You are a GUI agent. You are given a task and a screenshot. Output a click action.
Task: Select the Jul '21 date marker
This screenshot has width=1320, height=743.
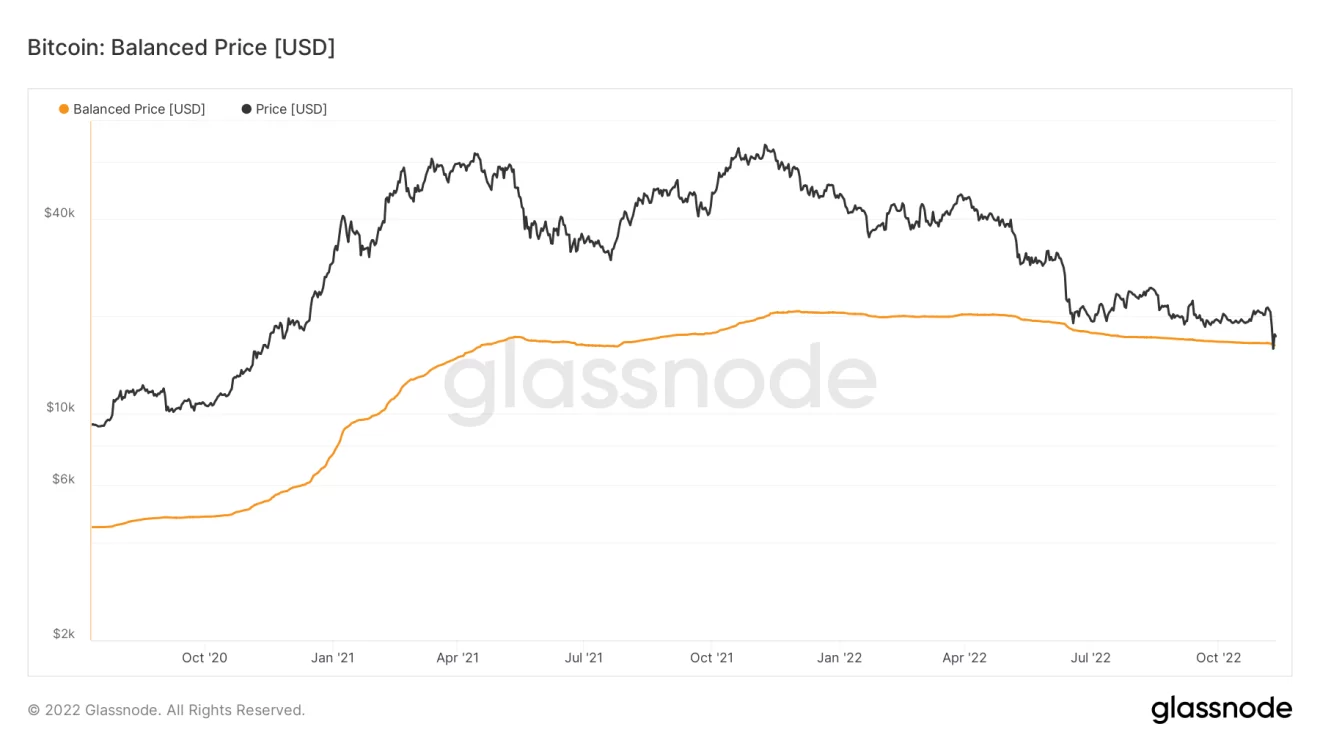584,657
